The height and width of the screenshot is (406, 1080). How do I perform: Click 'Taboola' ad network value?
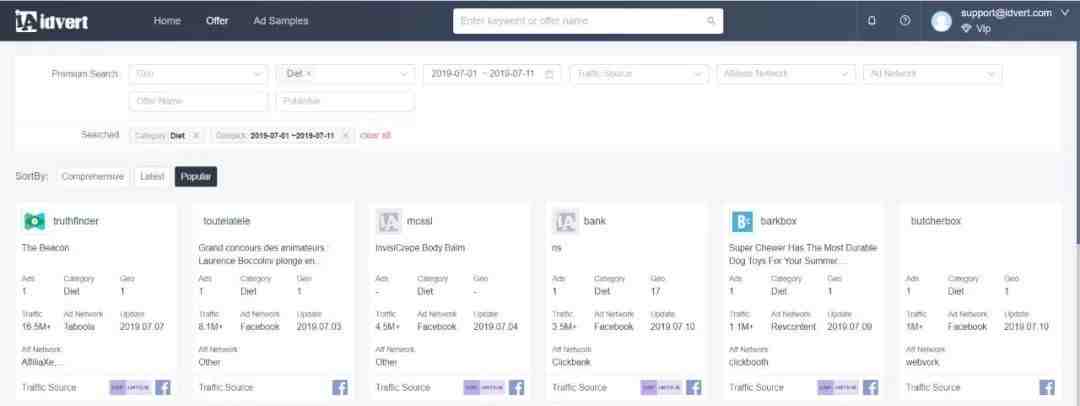pos(79,327)
